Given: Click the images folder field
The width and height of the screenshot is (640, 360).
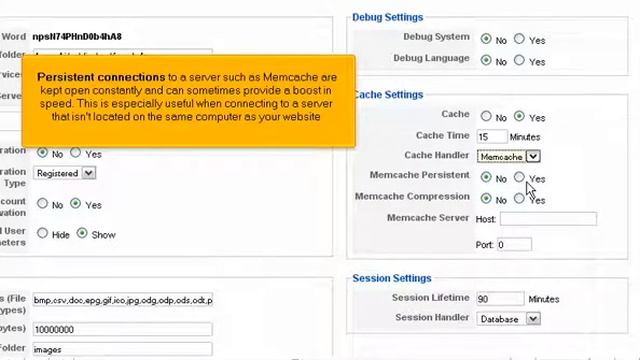Looking at the screenshot, I should 122,349.
